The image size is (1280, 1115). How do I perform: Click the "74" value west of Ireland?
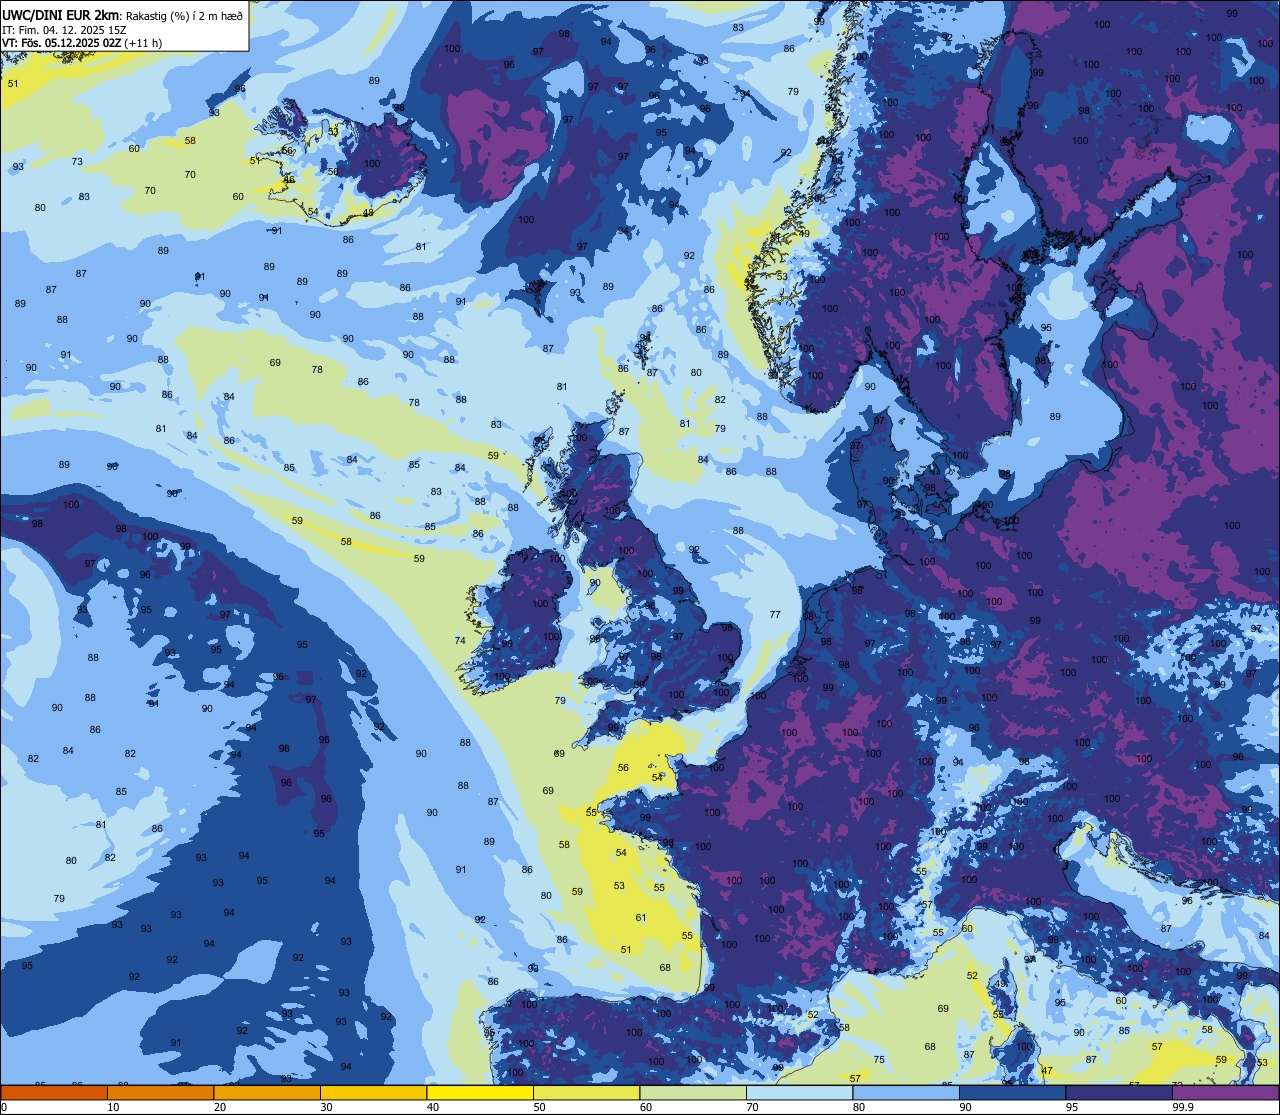click(x=460, y=641)
